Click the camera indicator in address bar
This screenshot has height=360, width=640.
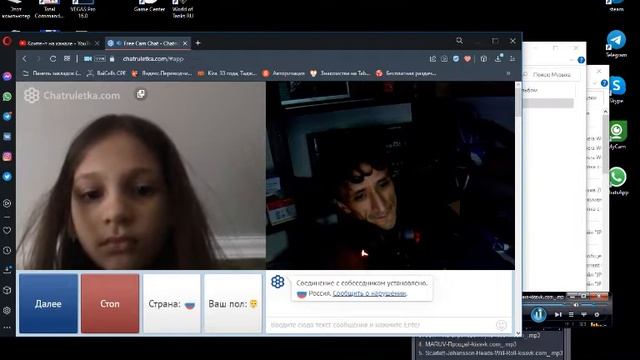pyautogui.click(x=88, y=59)
